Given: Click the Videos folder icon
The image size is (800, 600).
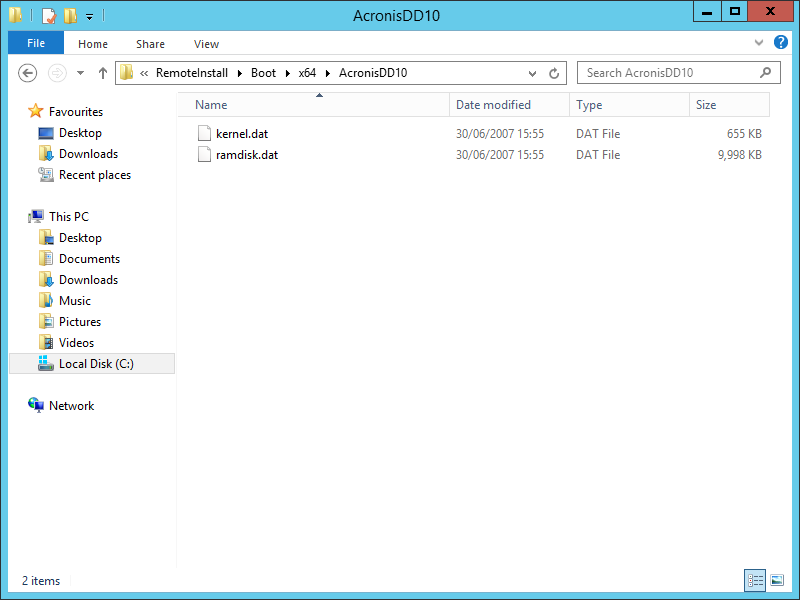Looking at the screenshot, I should coord(46,342).
